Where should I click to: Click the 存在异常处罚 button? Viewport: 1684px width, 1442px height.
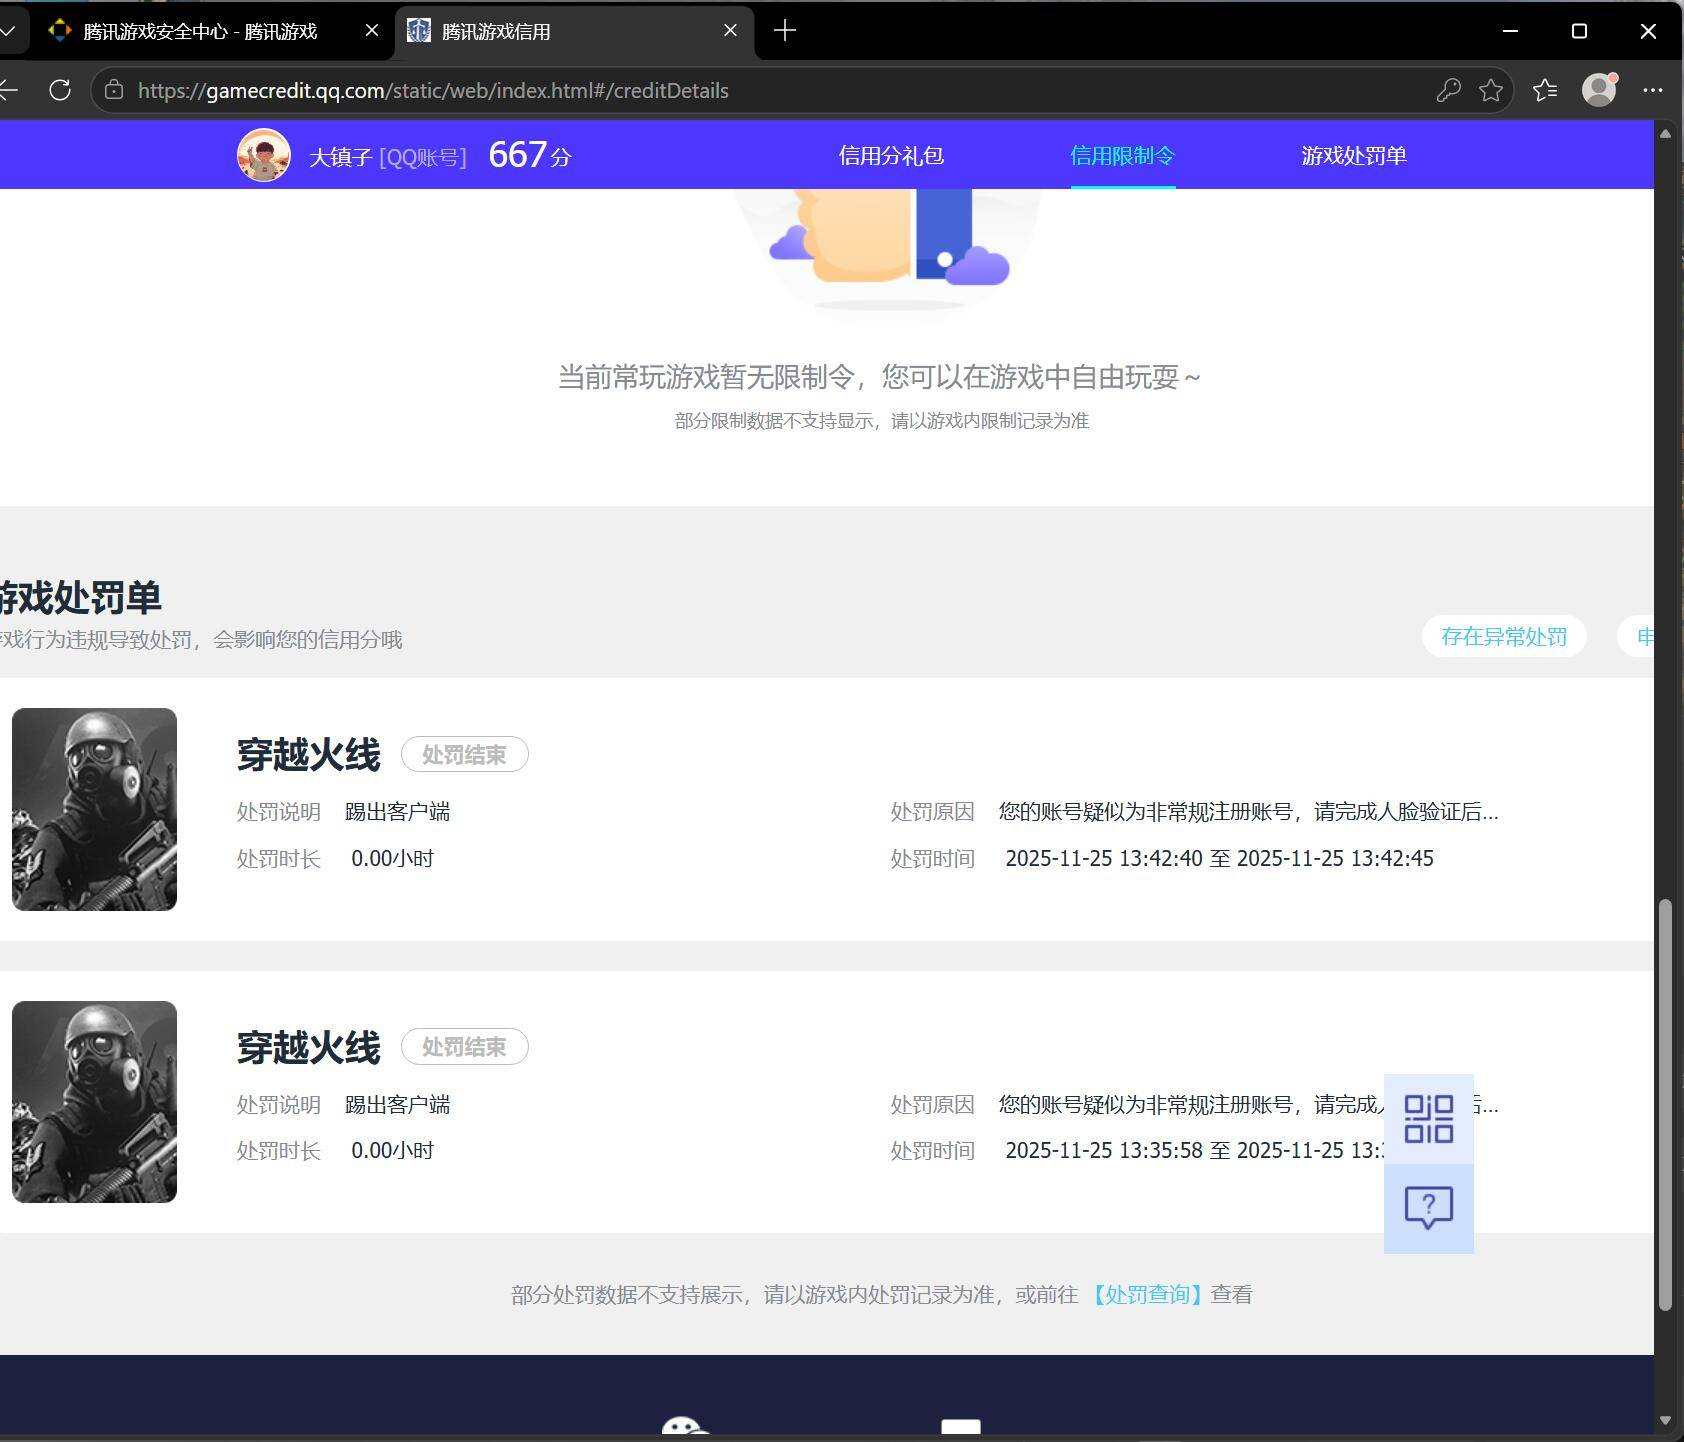pos(1504,637)
